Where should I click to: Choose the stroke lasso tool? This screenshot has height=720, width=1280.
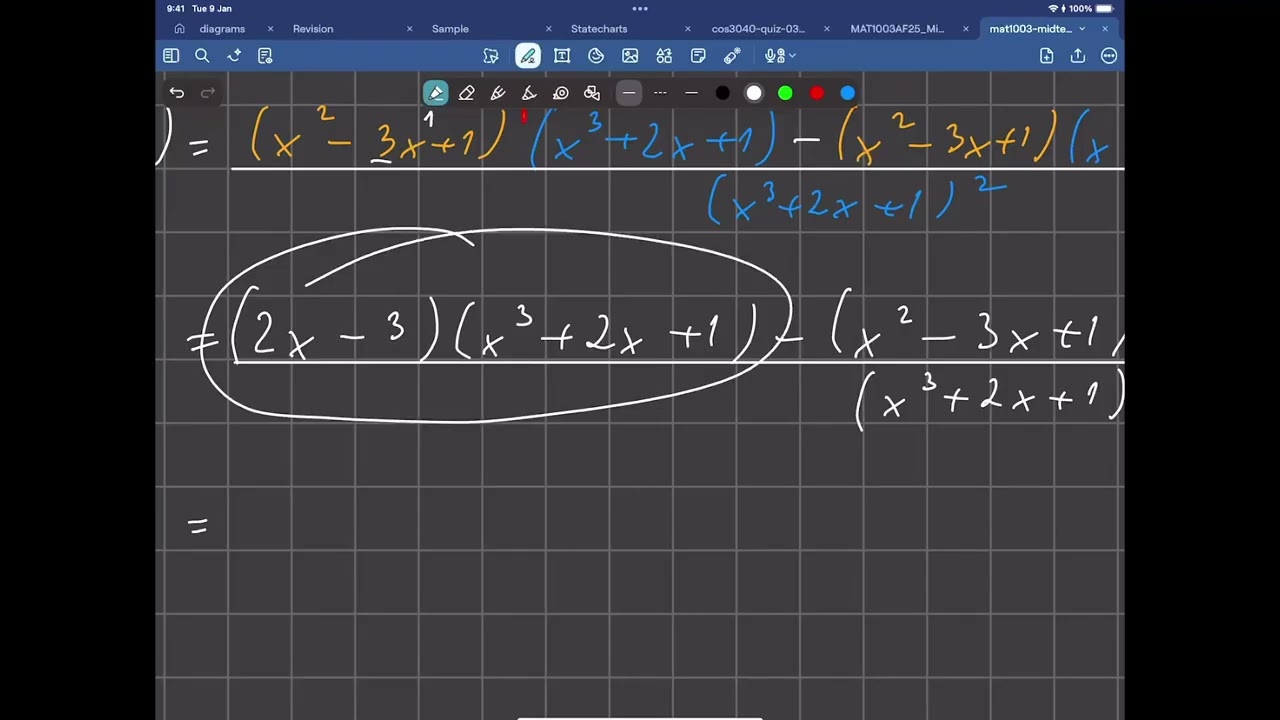point(592,93)
